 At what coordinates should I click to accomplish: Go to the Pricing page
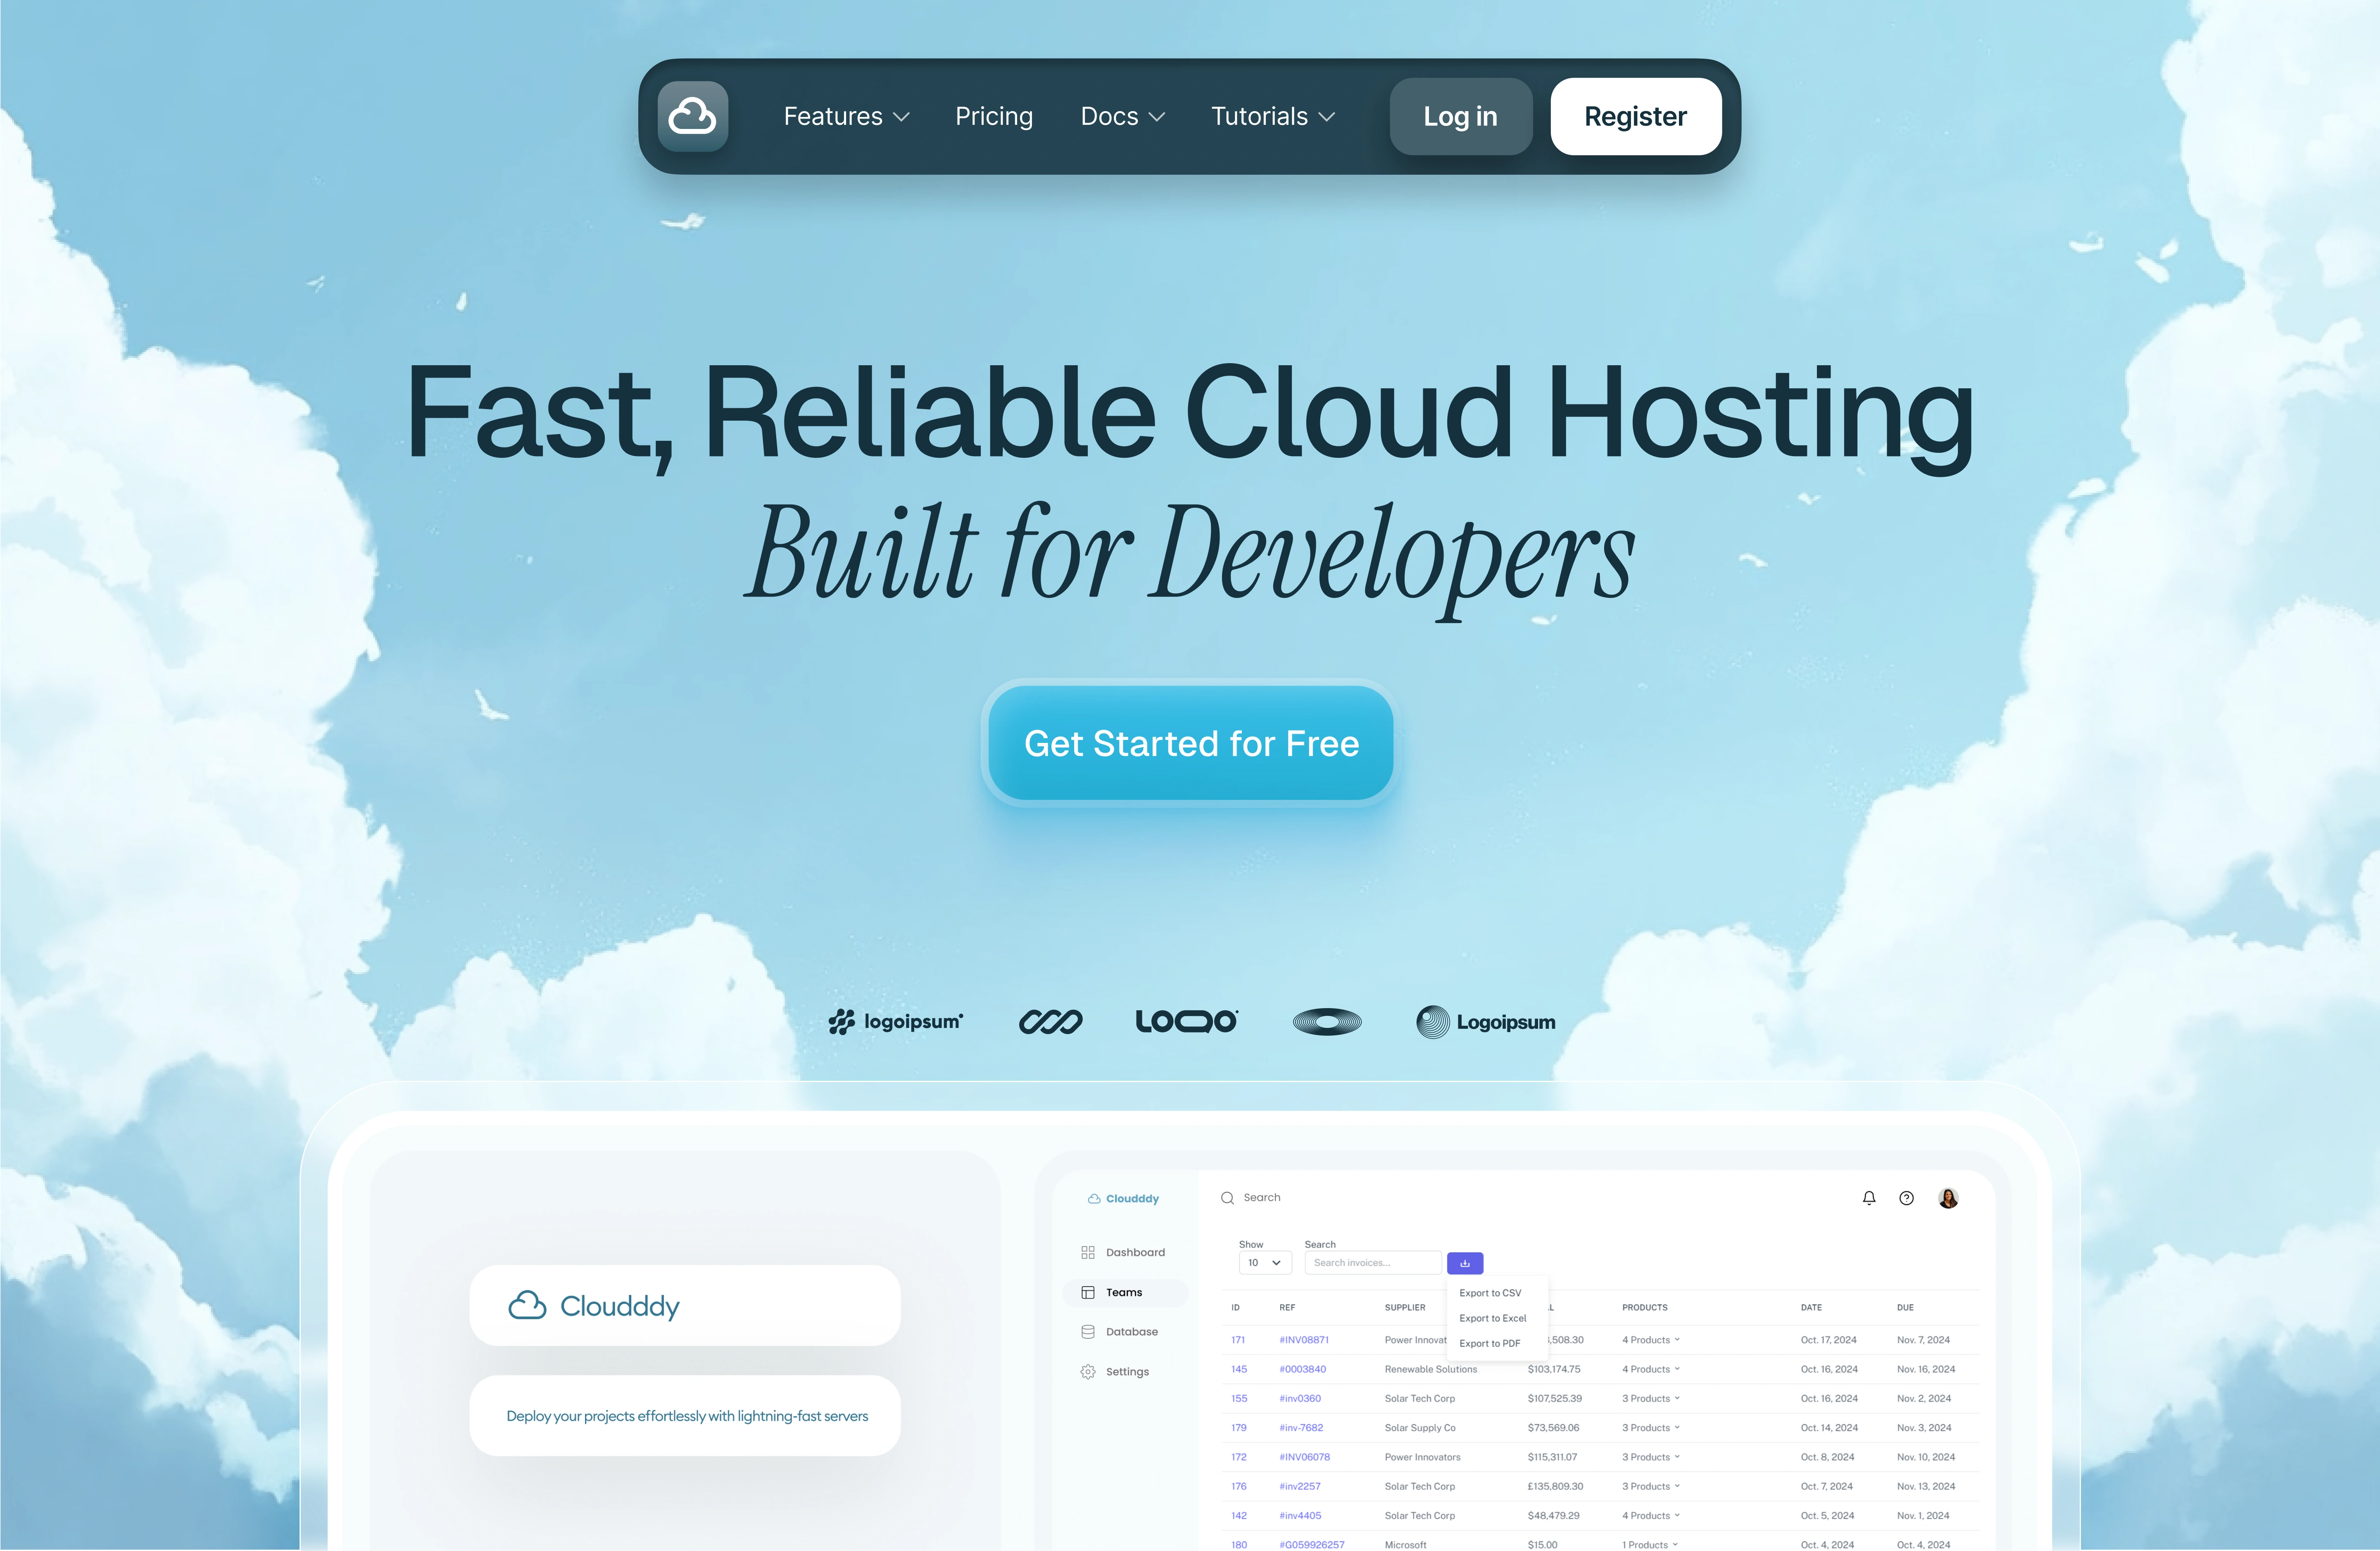(993, 116)
